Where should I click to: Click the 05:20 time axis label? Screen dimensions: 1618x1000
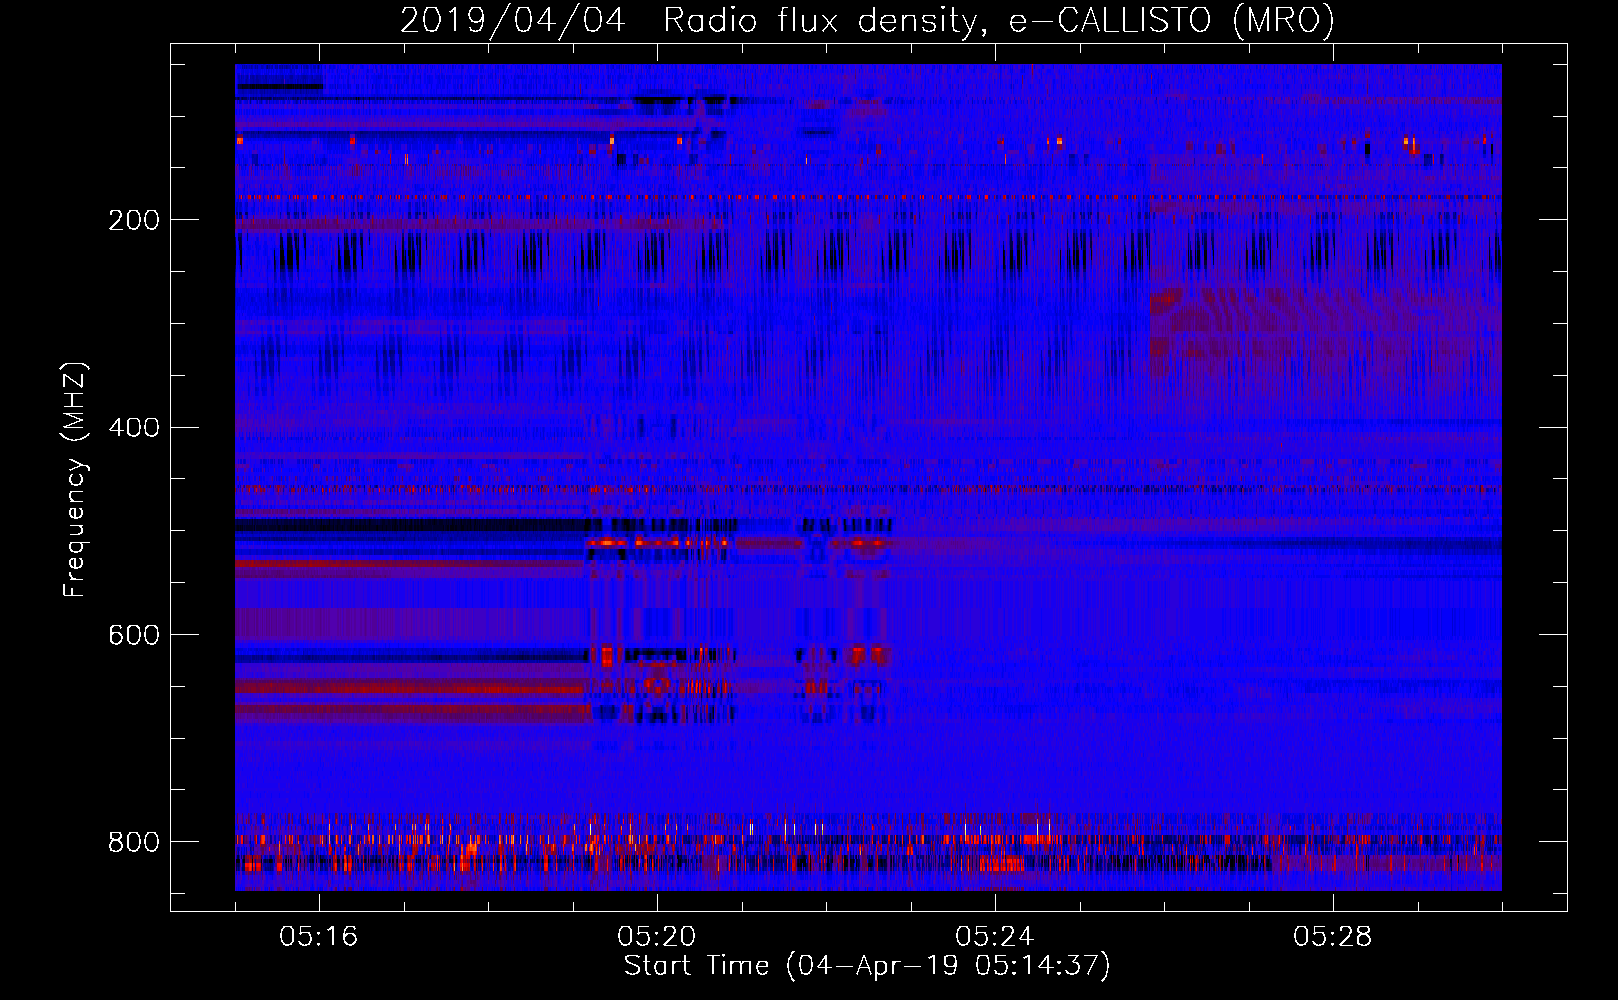point(657,937)
